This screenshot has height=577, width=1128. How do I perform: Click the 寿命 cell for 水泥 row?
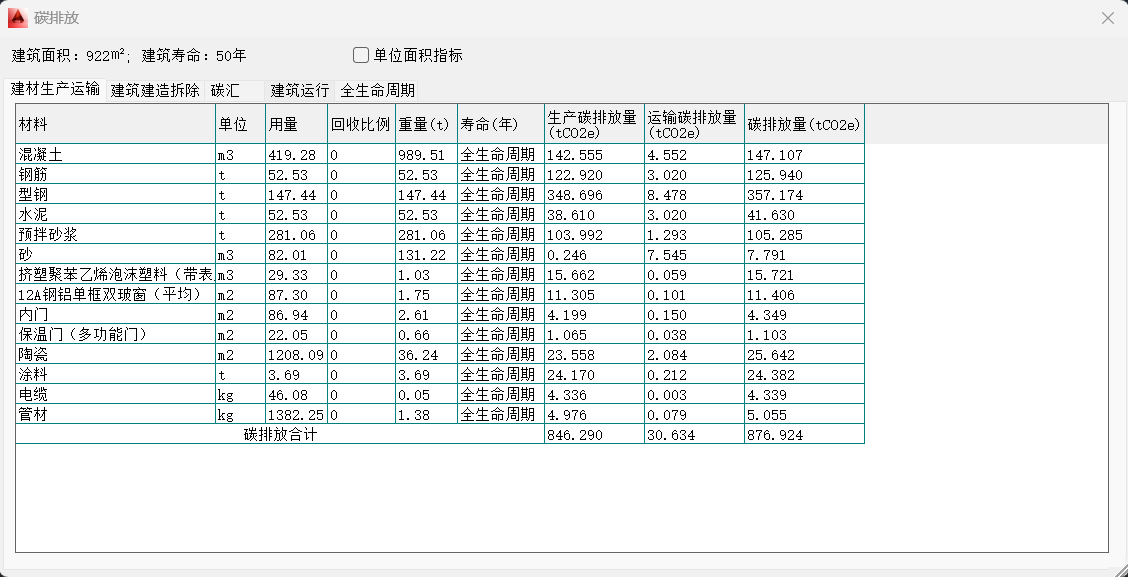pyautogui.click(x=499, y=215)
